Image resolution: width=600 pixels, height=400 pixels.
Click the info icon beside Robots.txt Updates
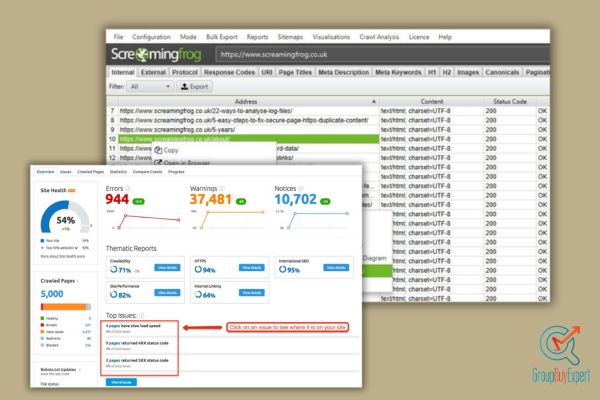pyautogui.click(x=80, y=369)
